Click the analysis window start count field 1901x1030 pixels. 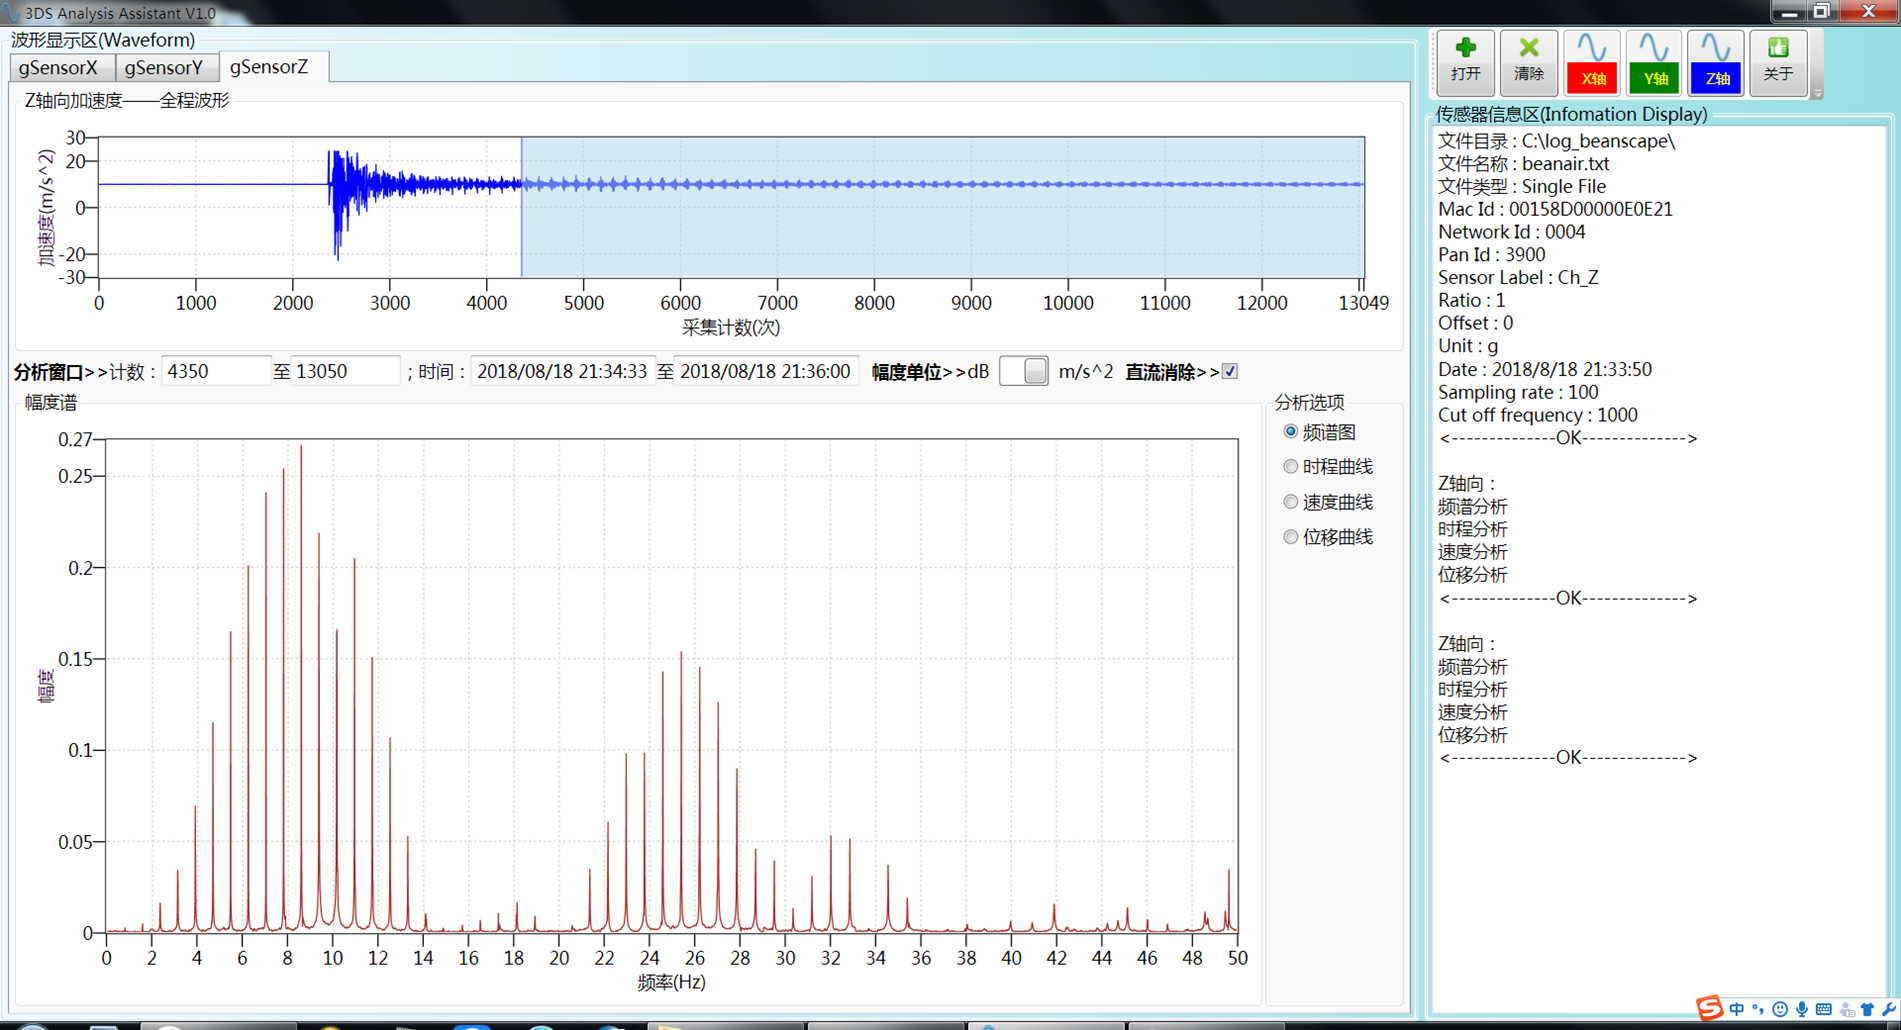tap(214, 371)
